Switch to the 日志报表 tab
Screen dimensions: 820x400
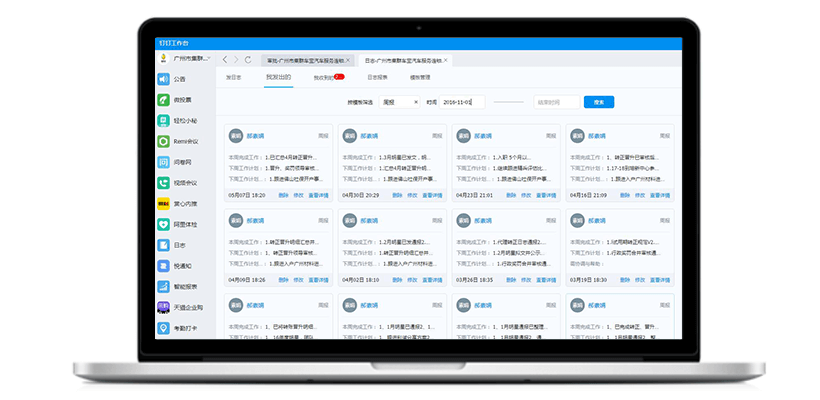tap(377, 77)
